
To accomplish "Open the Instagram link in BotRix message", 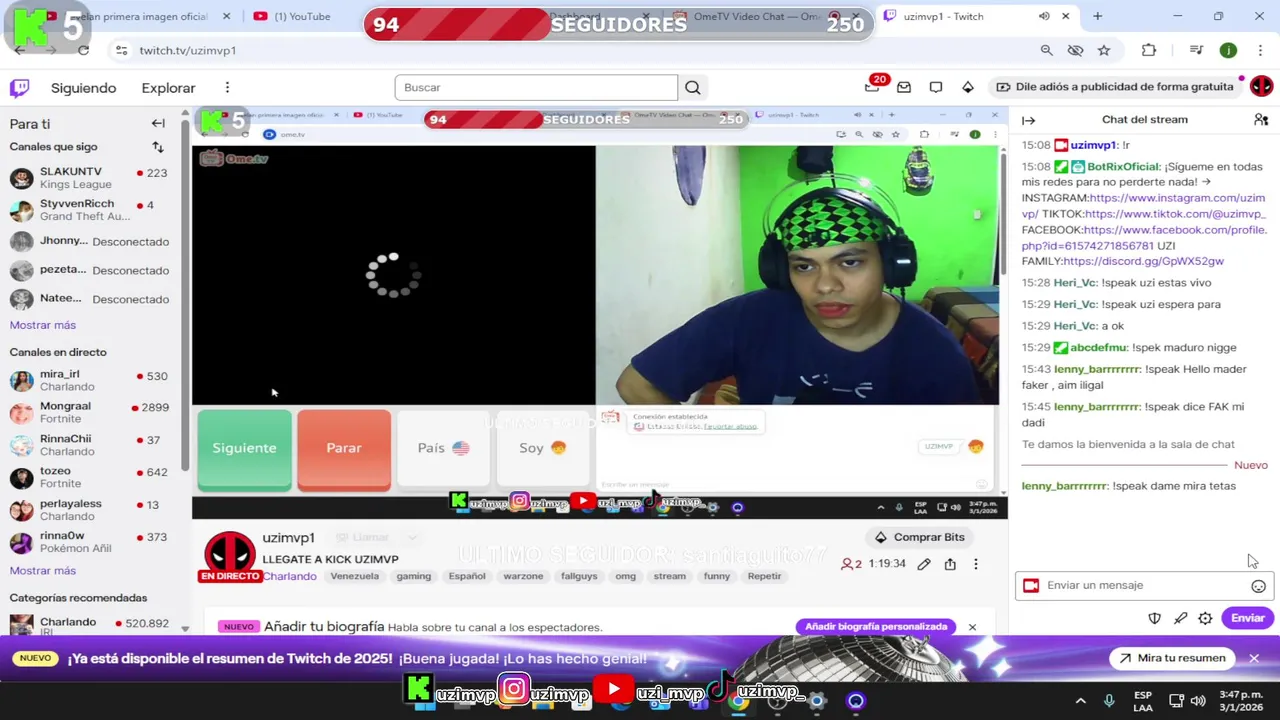I will 1143,206.
